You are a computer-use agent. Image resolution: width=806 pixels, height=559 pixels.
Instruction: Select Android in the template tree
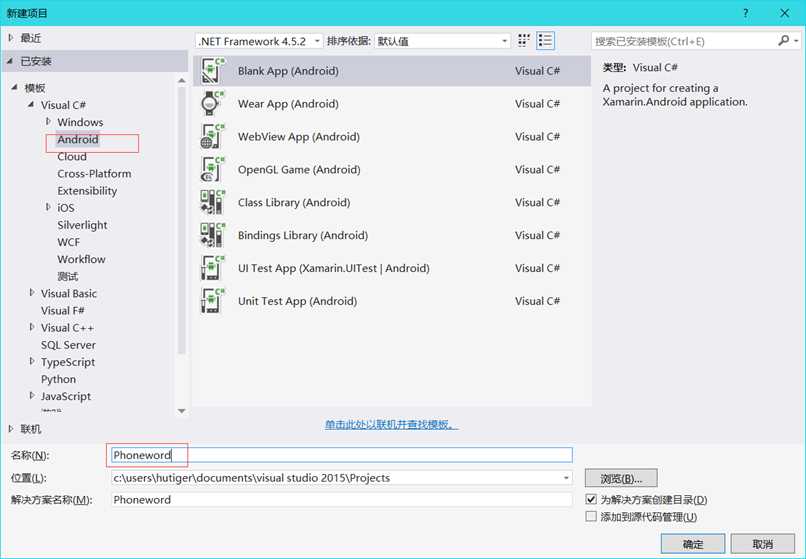click(78, 139)
